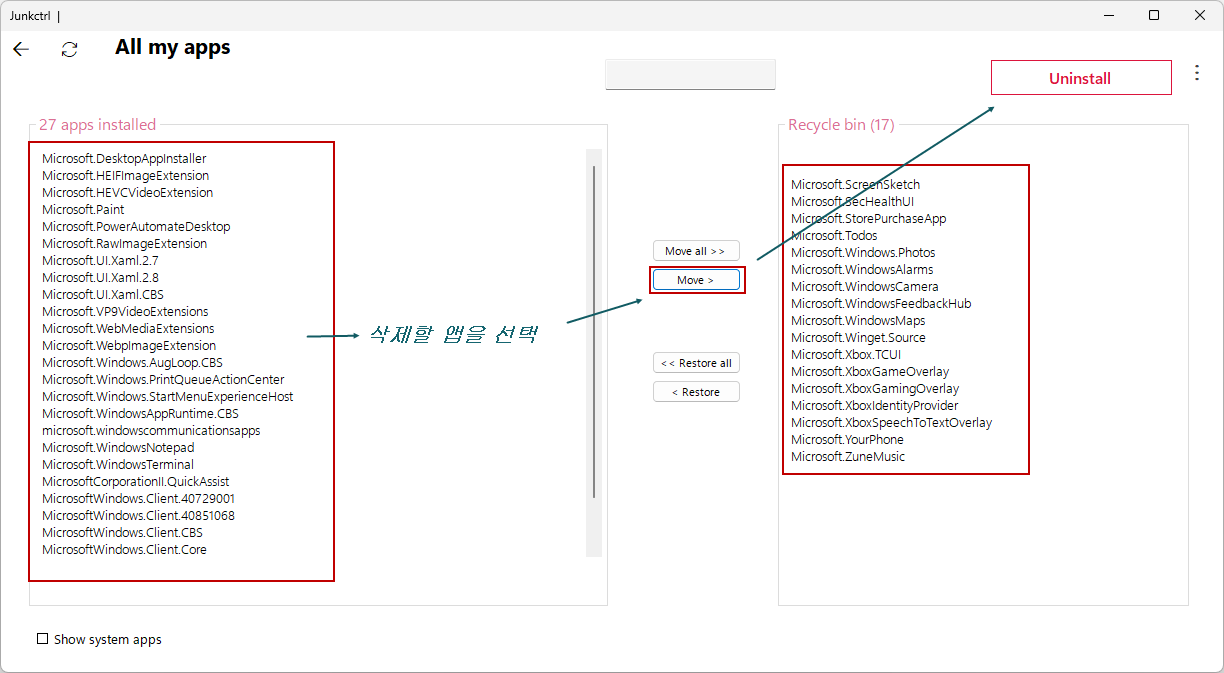The image size is (1224, 673).
Task: Select Microsoft.Windows.Photos in recycle bin
Action: click(863, 253)
